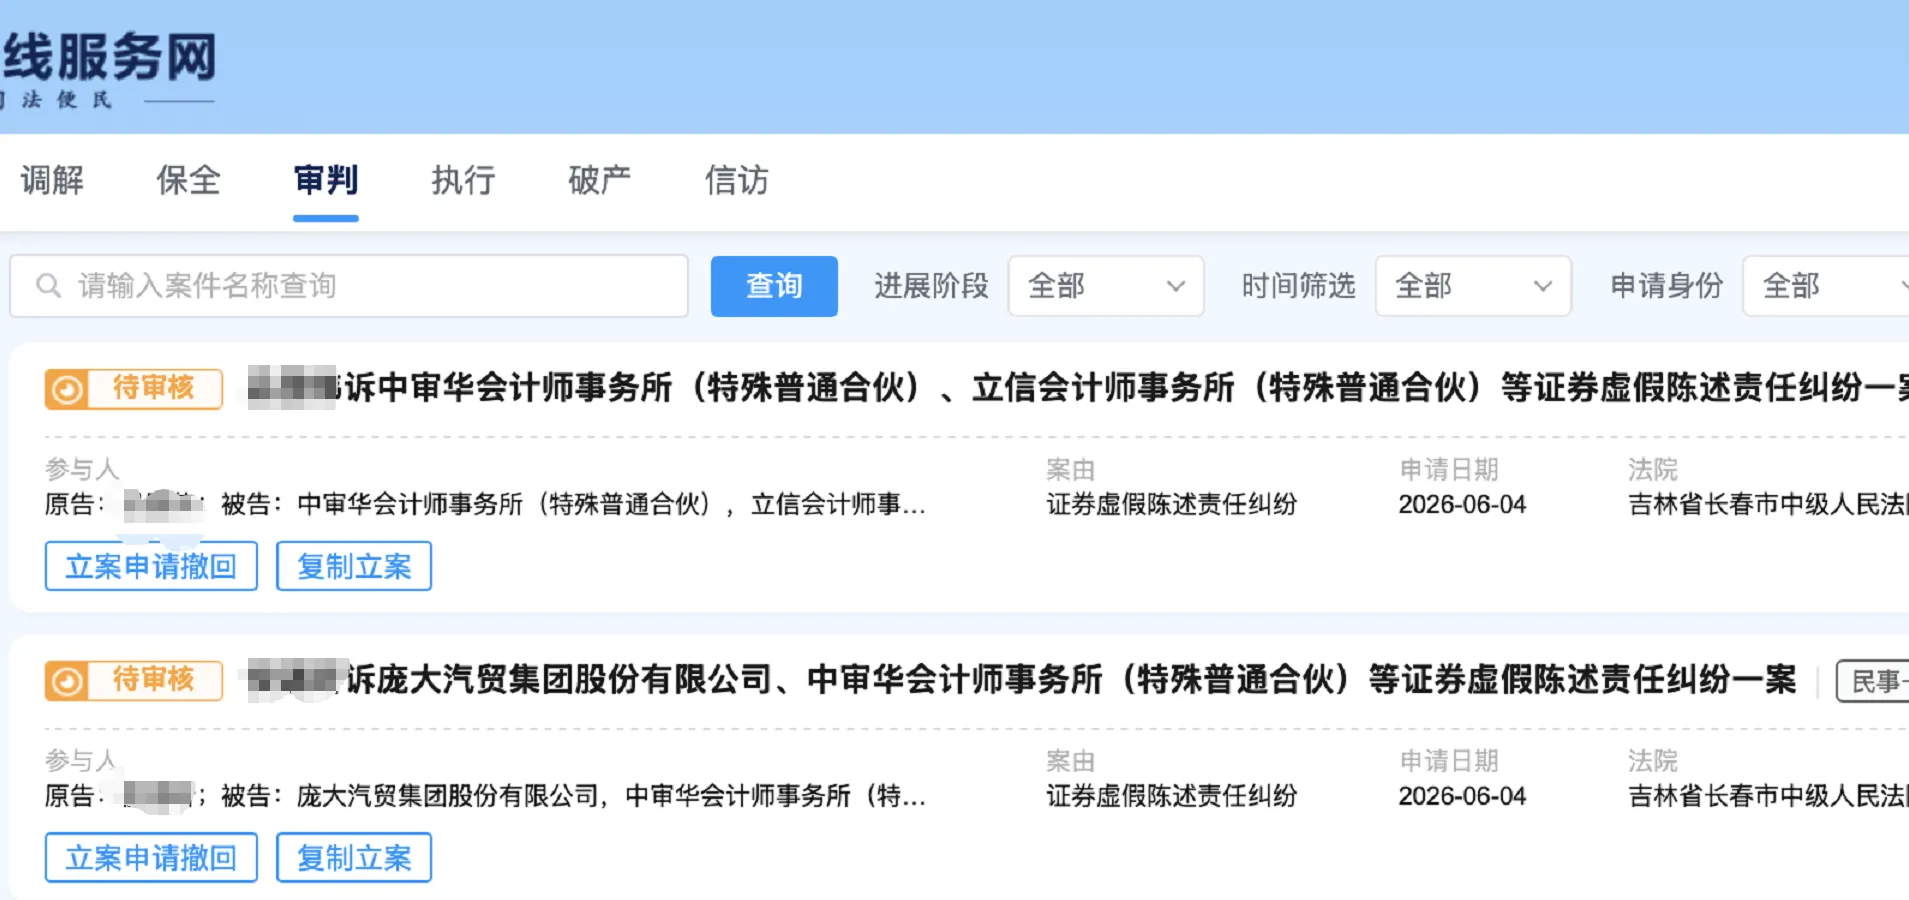Click the 待审核 status icon of 庞大汽贸 case
The width and height of the screenshot is (1909, 900).
(x=67, y=681)
